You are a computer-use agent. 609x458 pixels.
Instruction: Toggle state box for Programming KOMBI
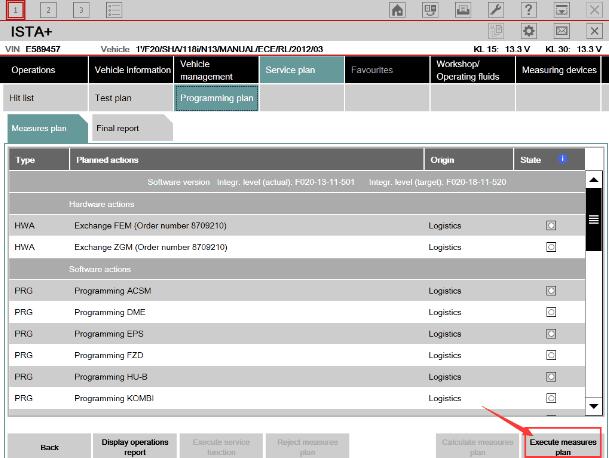pos(551,398)
